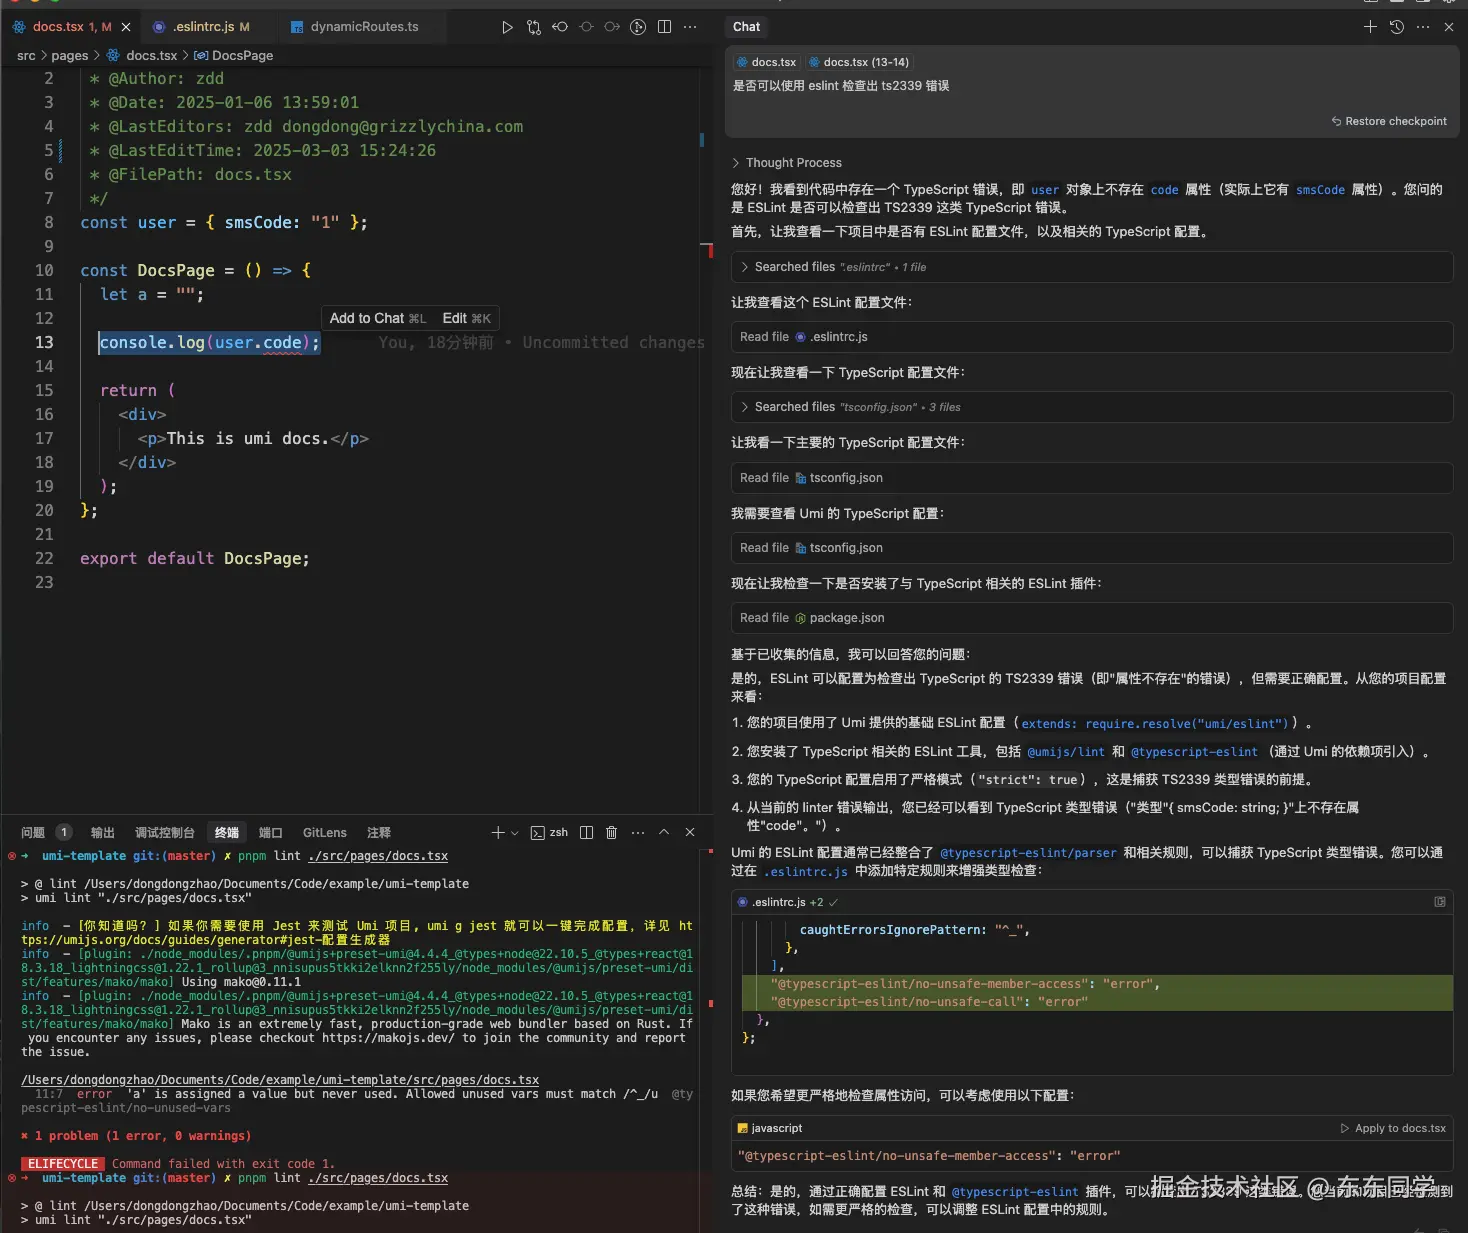The width and height of the screenshot is (1468, 1233).
Task: Open editor More Actions ellipsis
Action: click(690, 27)
